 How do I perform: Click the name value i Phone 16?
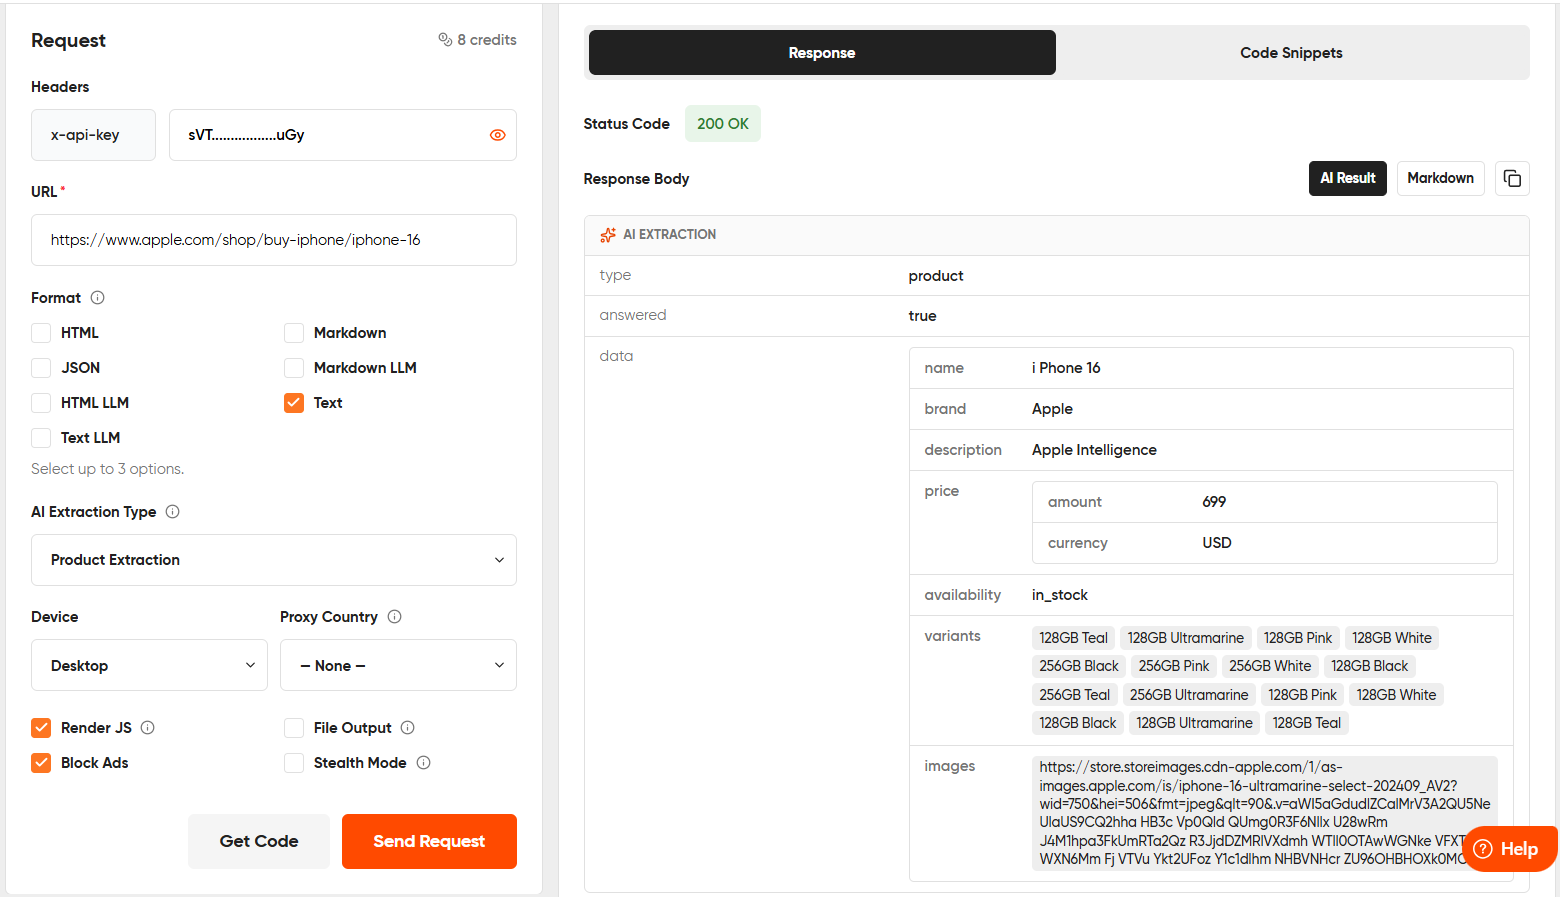pyautogui.click(x=1066, y=368)
